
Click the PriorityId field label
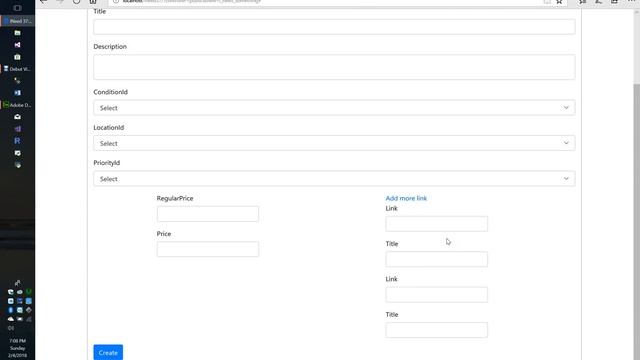point(107,162)
